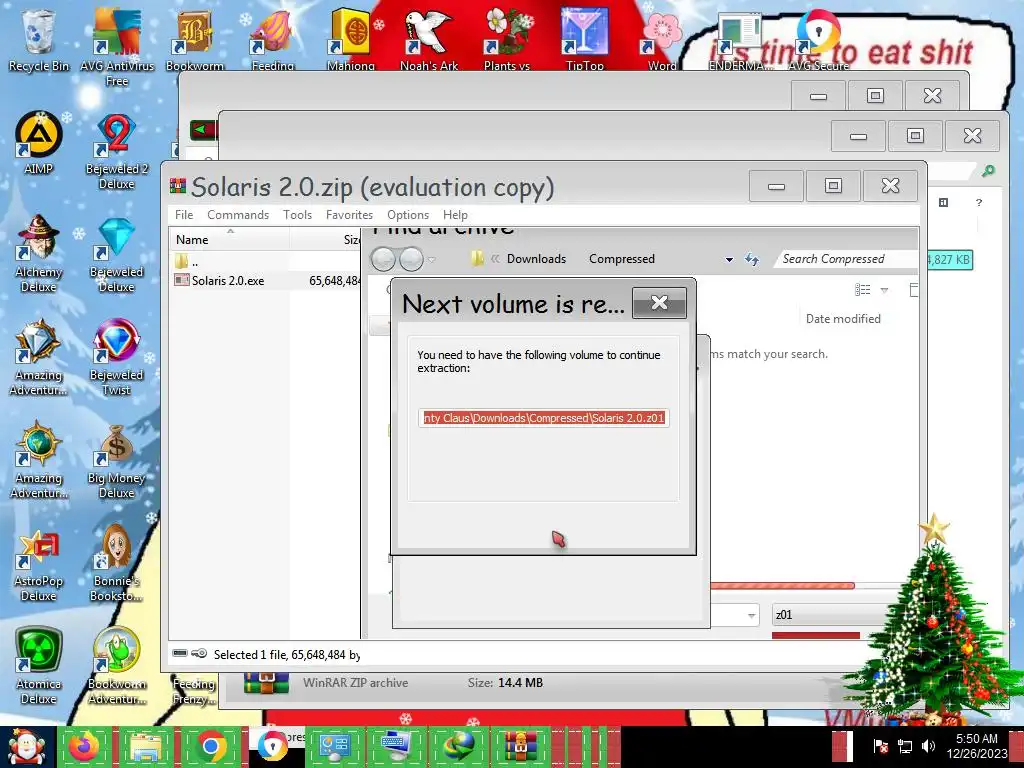Select the AIMP desktop icon
The height and width of the screenshot is (768, 1024).
coord(39,142)
